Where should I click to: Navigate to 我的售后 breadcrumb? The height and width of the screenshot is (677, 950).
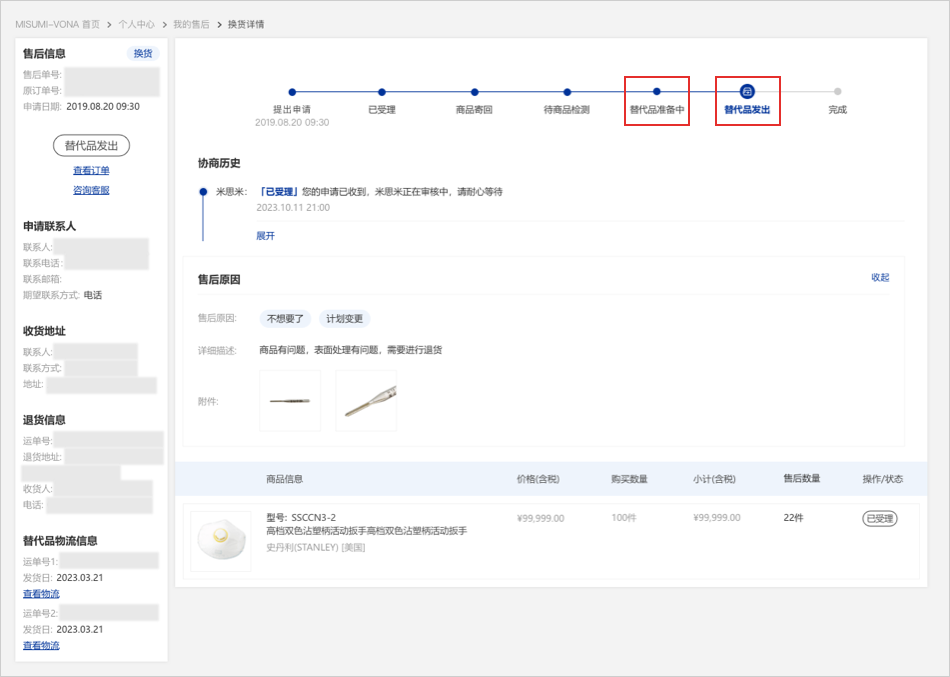pos(191,24)
